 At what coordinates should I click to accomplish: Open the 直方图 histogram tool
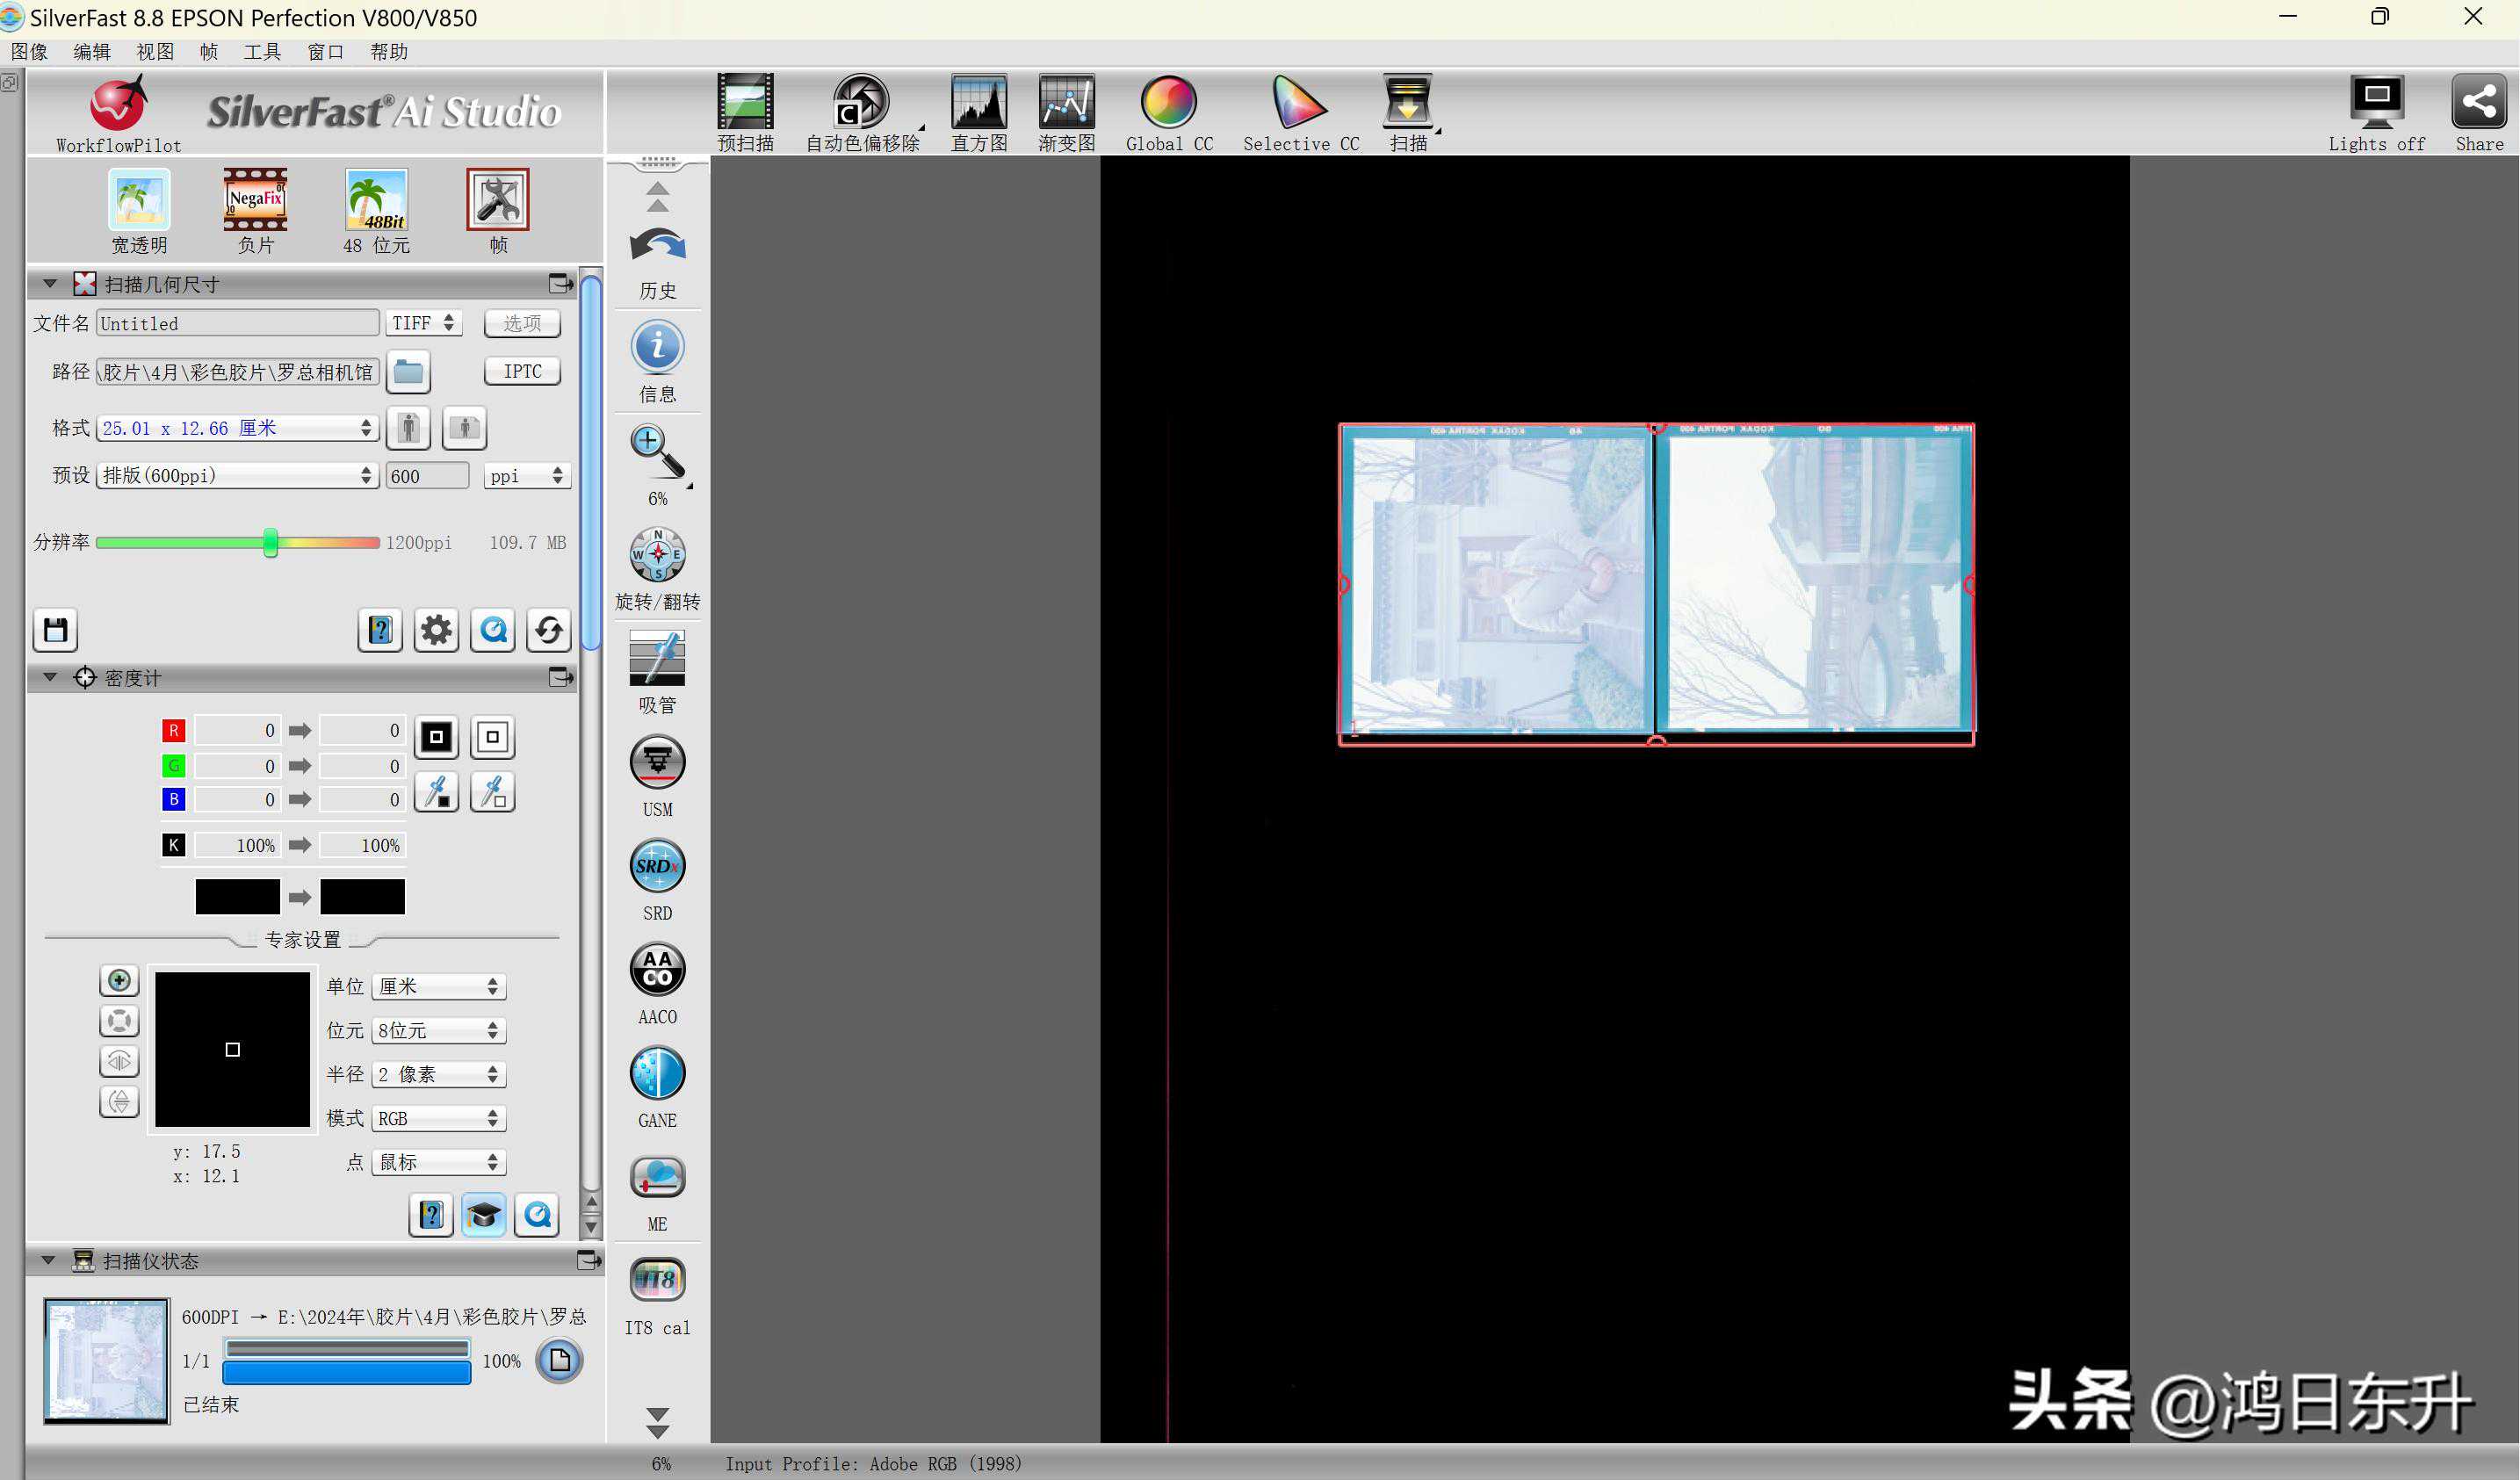(978, 102)
